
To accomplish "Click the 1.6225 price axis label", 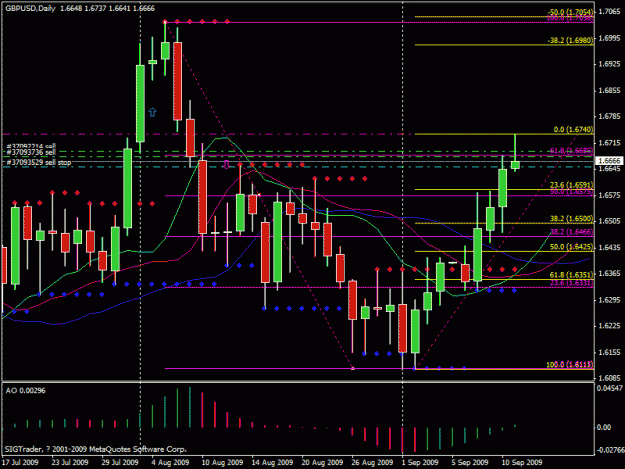I will coord(610,326).
